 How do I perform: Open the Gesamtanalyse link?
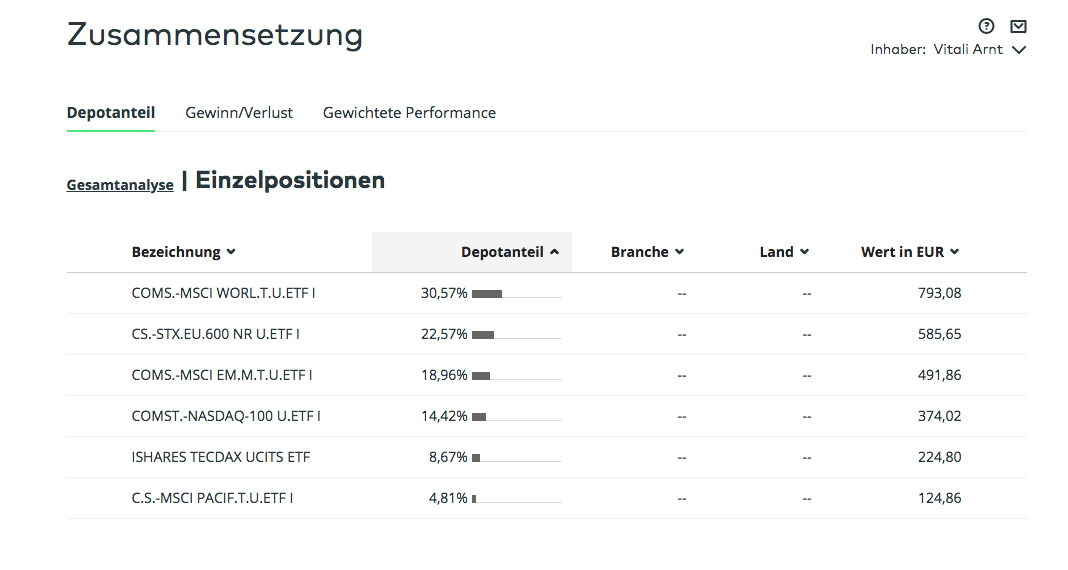point(120,185)
